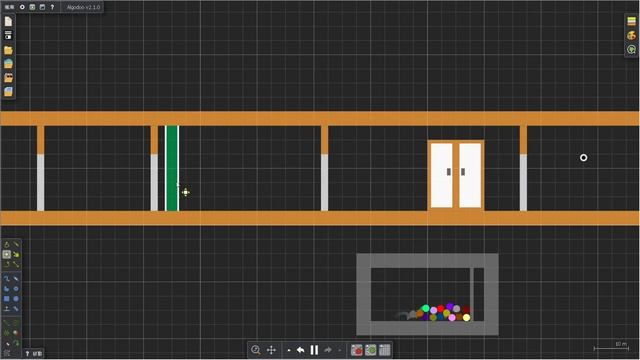Click the bottom-left question mark help button
640x360 pixels.
[x=27, y=353]
